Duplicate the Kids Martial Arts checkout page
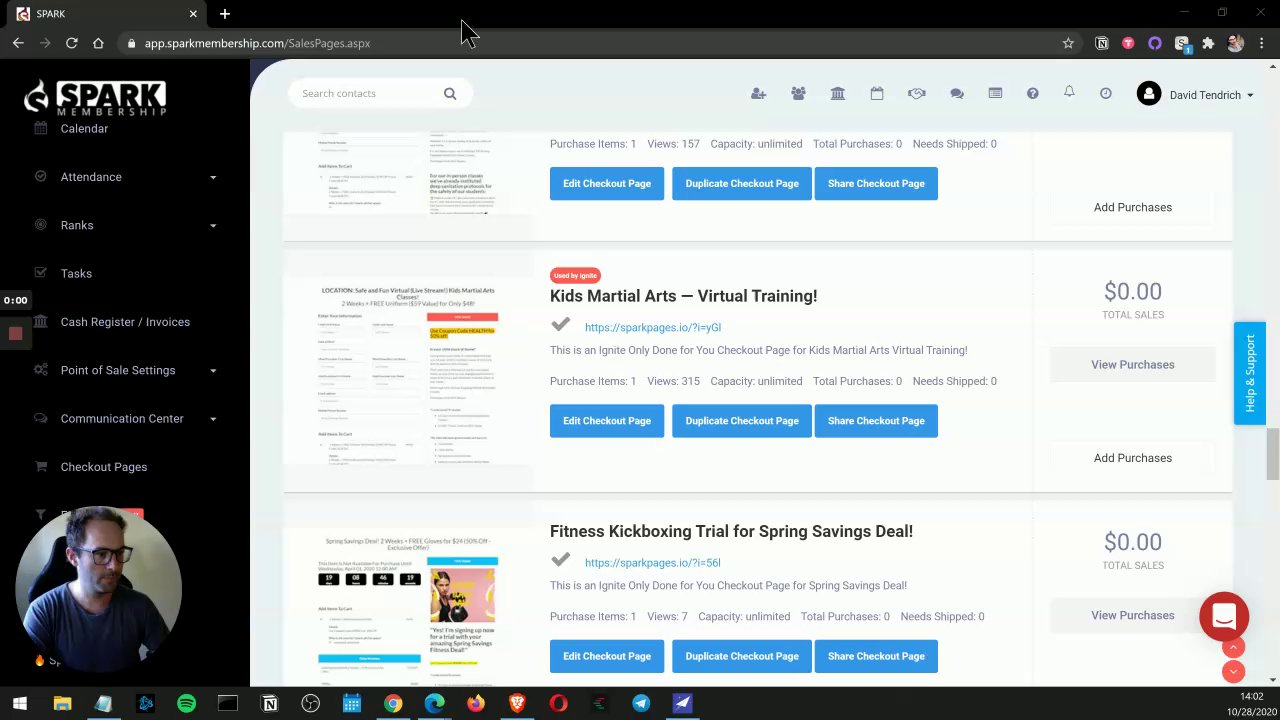The height and width of the screenshot is (720, 1280). click(x=742, y=421)
